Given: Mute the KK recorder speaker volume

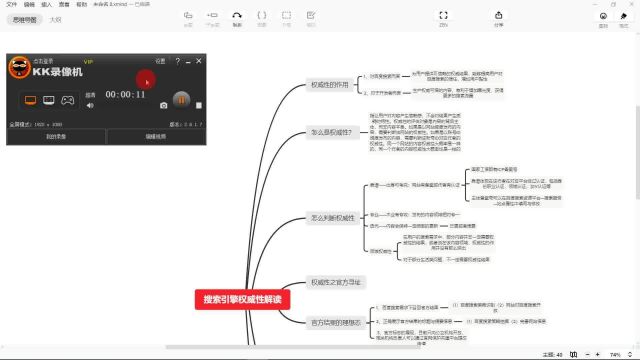Looking at the screenshot, I should 90,105.
